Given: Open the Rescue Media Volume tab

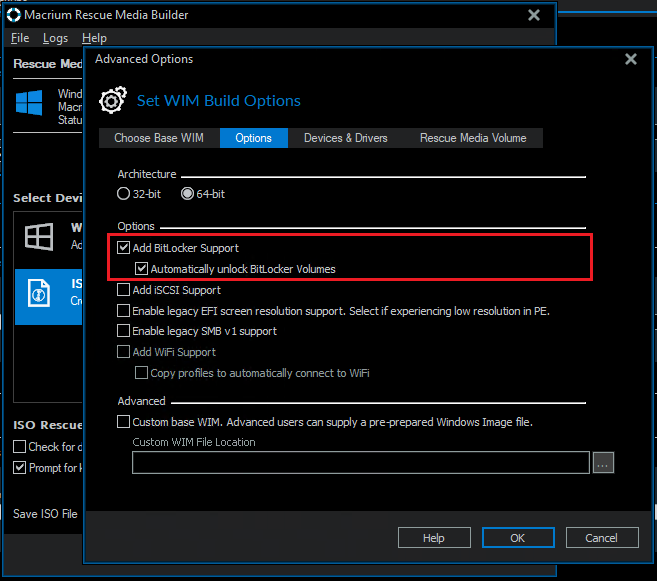Looking at the screenshot, I should click(473, 138).
